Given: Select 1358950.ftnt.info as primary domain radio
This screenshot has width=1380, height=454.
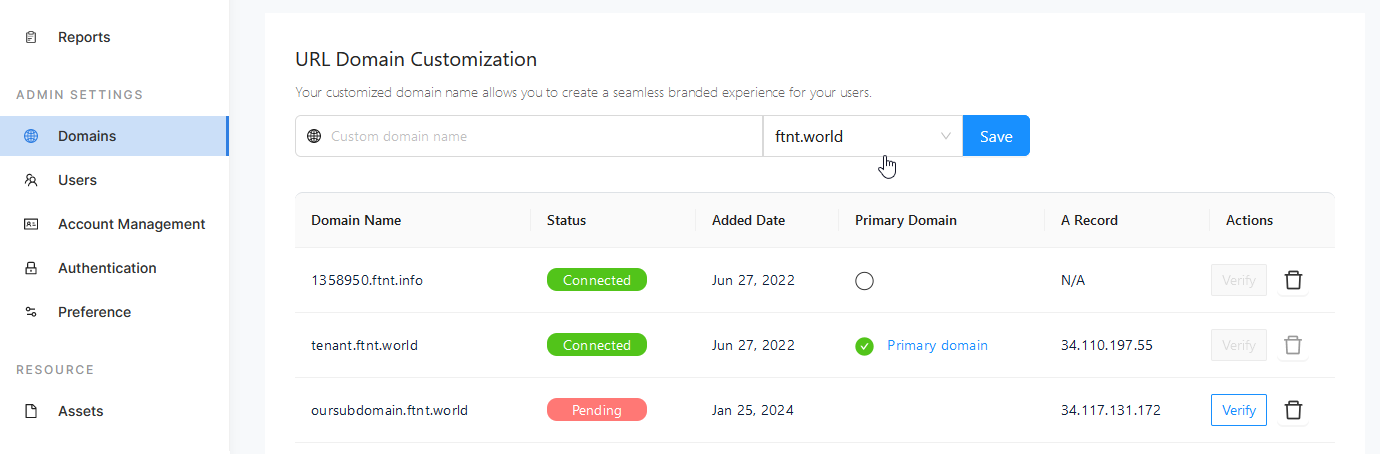Looking at the screenshot, I should pos(864,281).
